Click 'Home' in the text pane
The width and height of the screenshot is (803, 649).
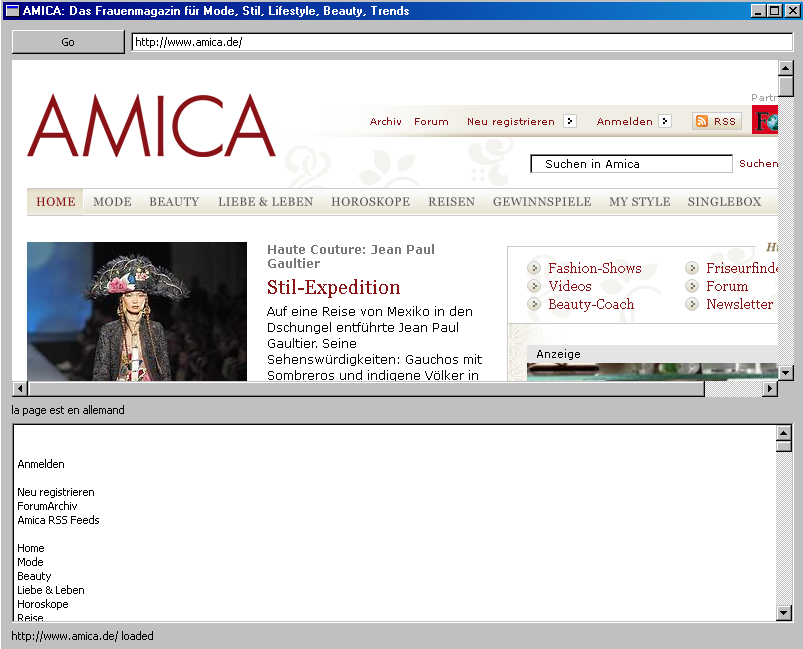(31, 548)
